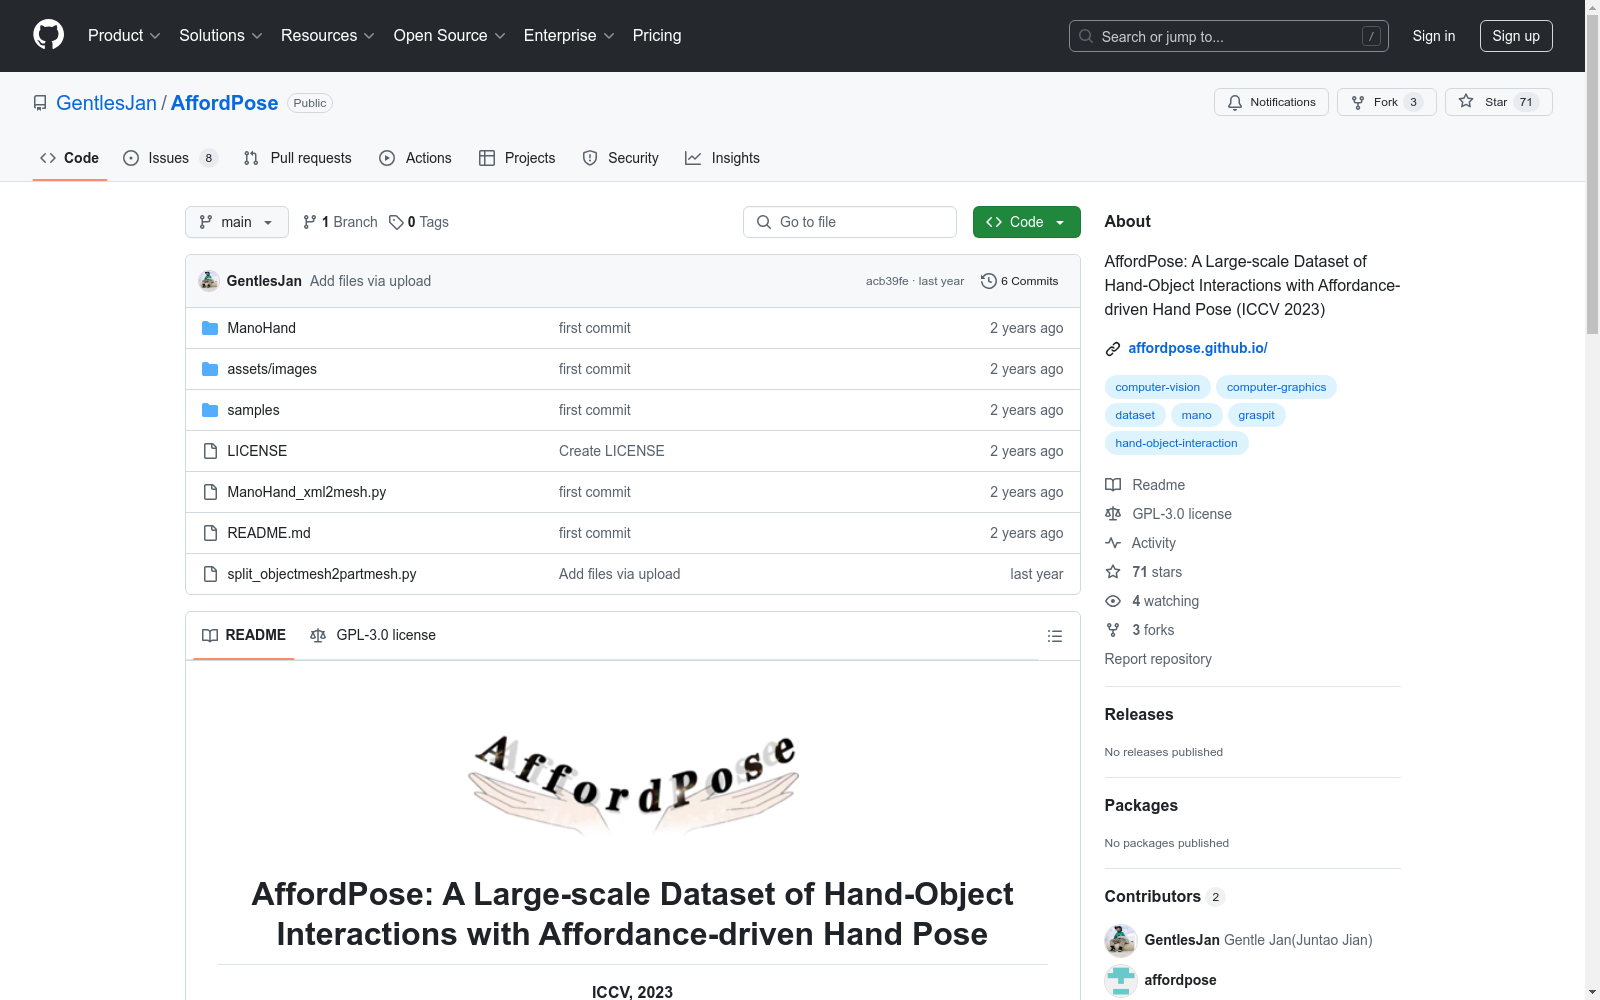Click the mano topic tag

[1196, 415]
